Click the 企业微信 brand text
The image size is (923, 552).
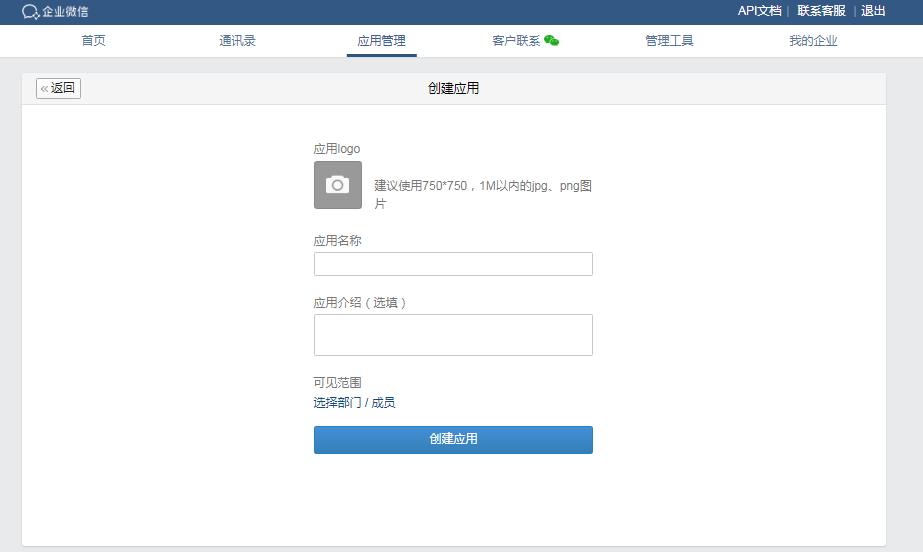pyautogui.click(x=65, y=12)
